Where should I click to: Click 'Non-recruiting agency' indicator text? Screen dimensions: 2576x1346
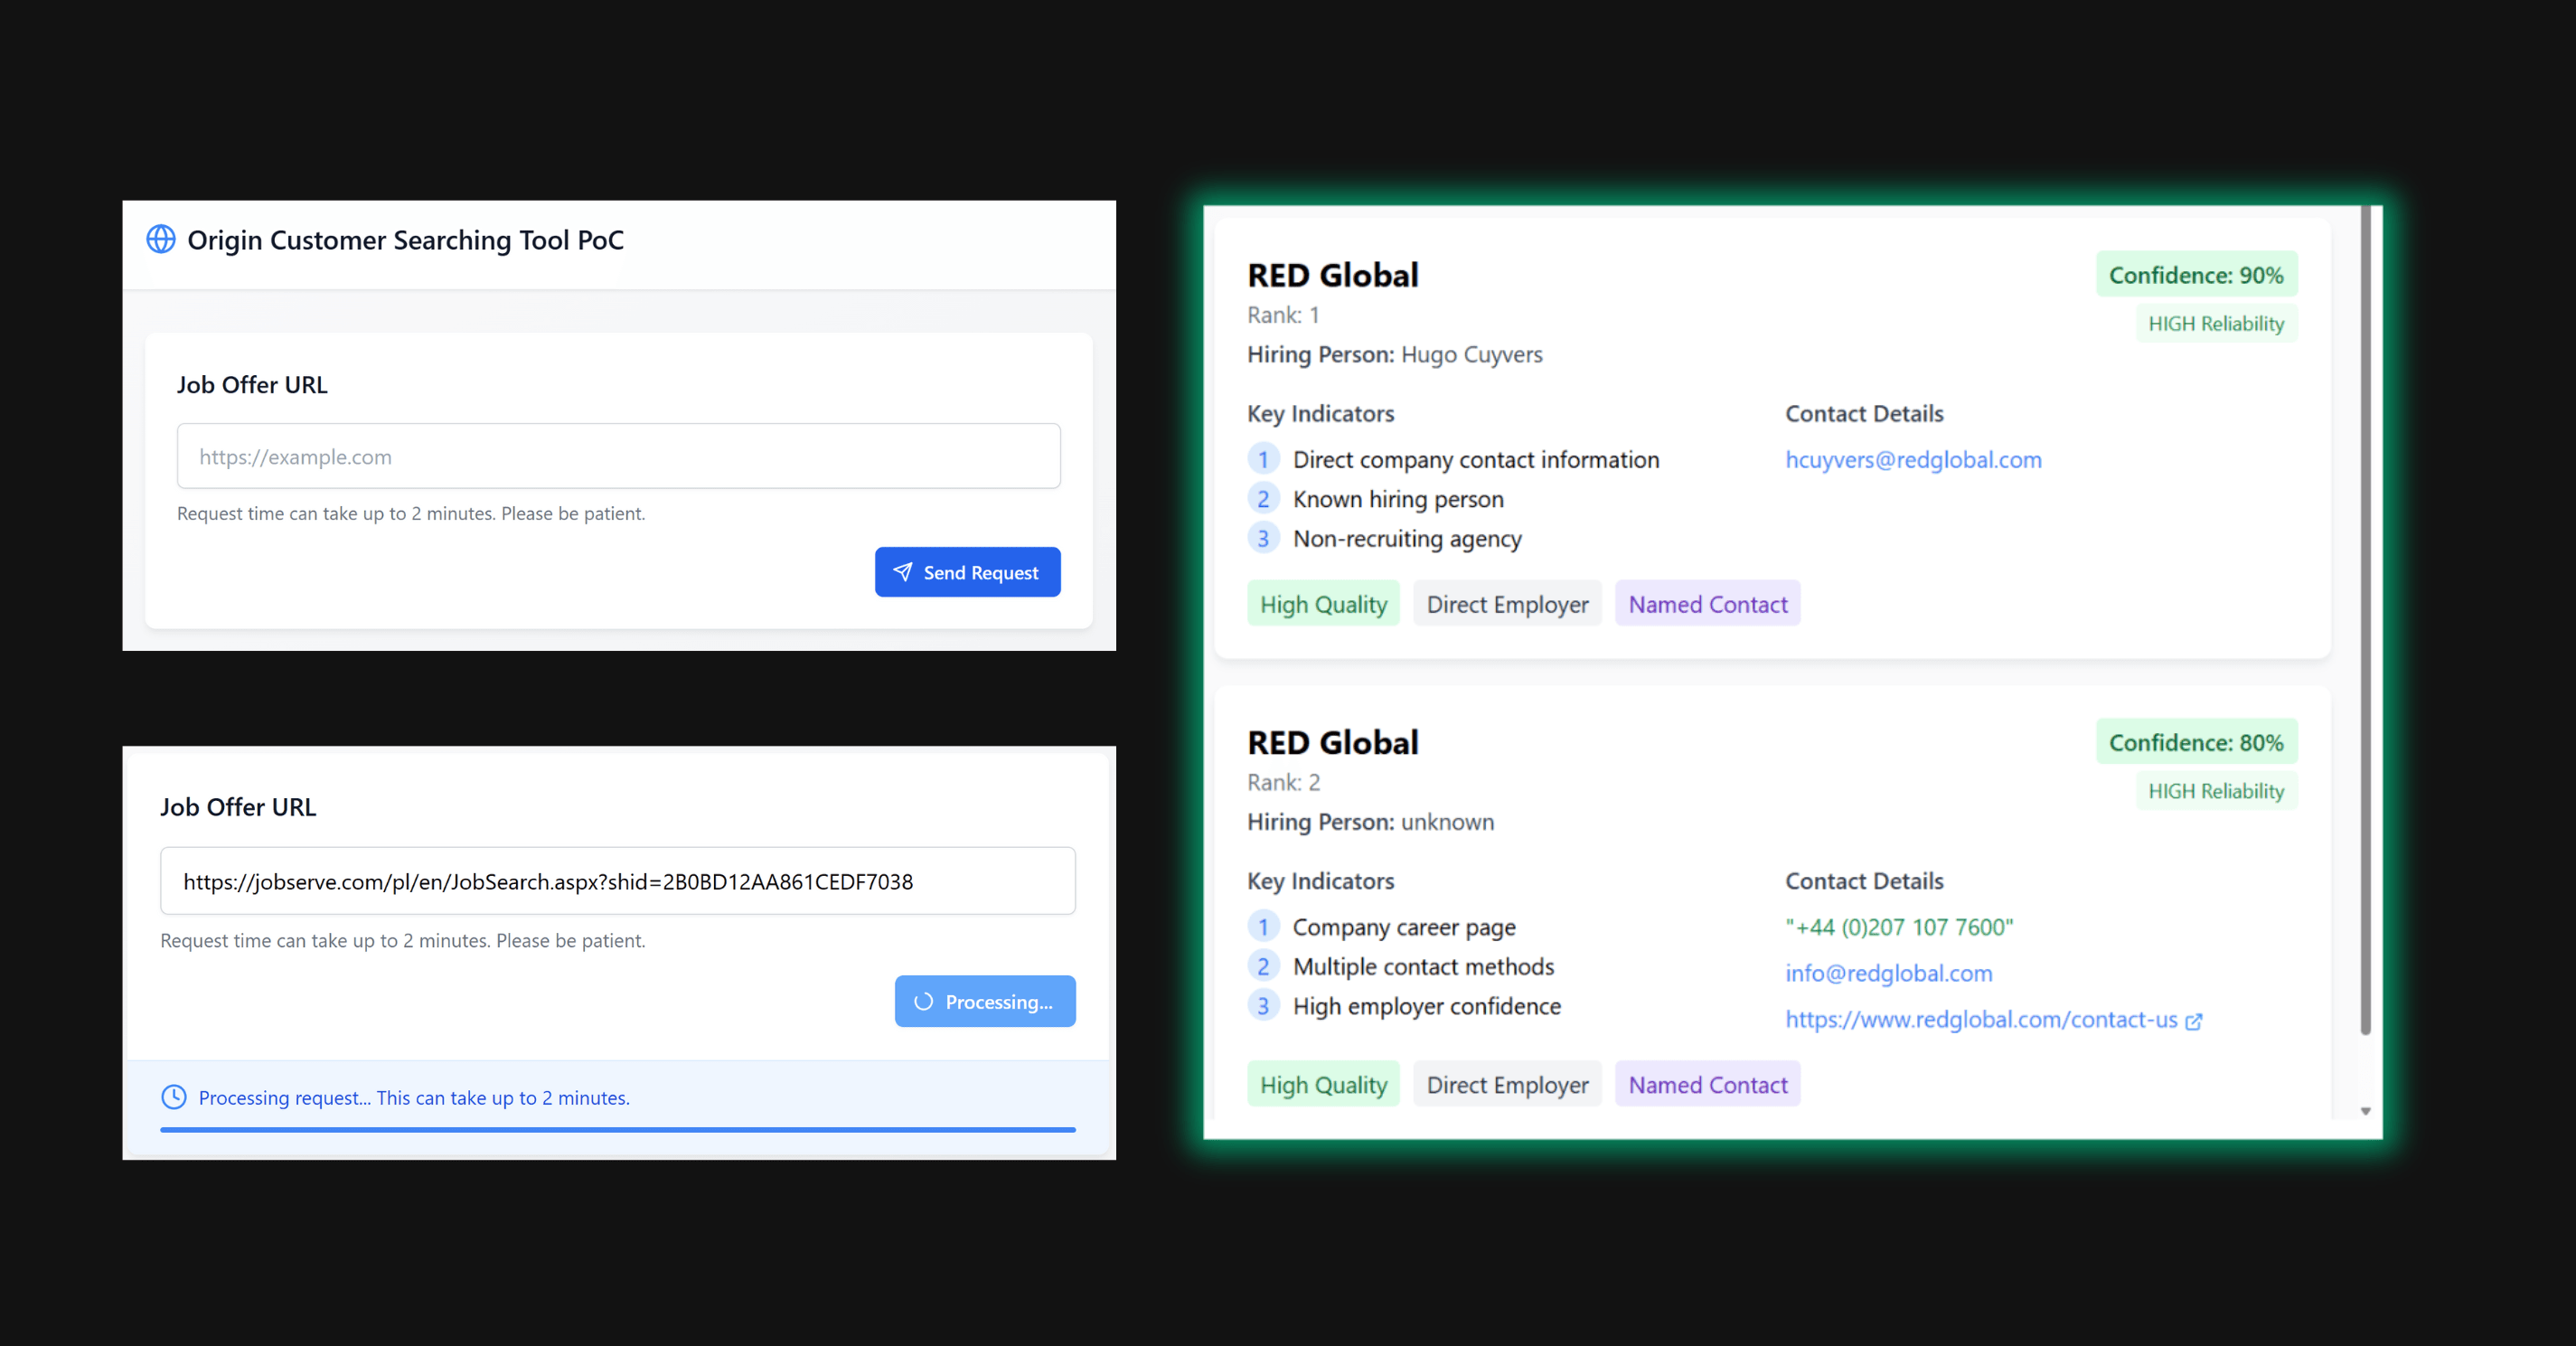[x=1407, y=539]
